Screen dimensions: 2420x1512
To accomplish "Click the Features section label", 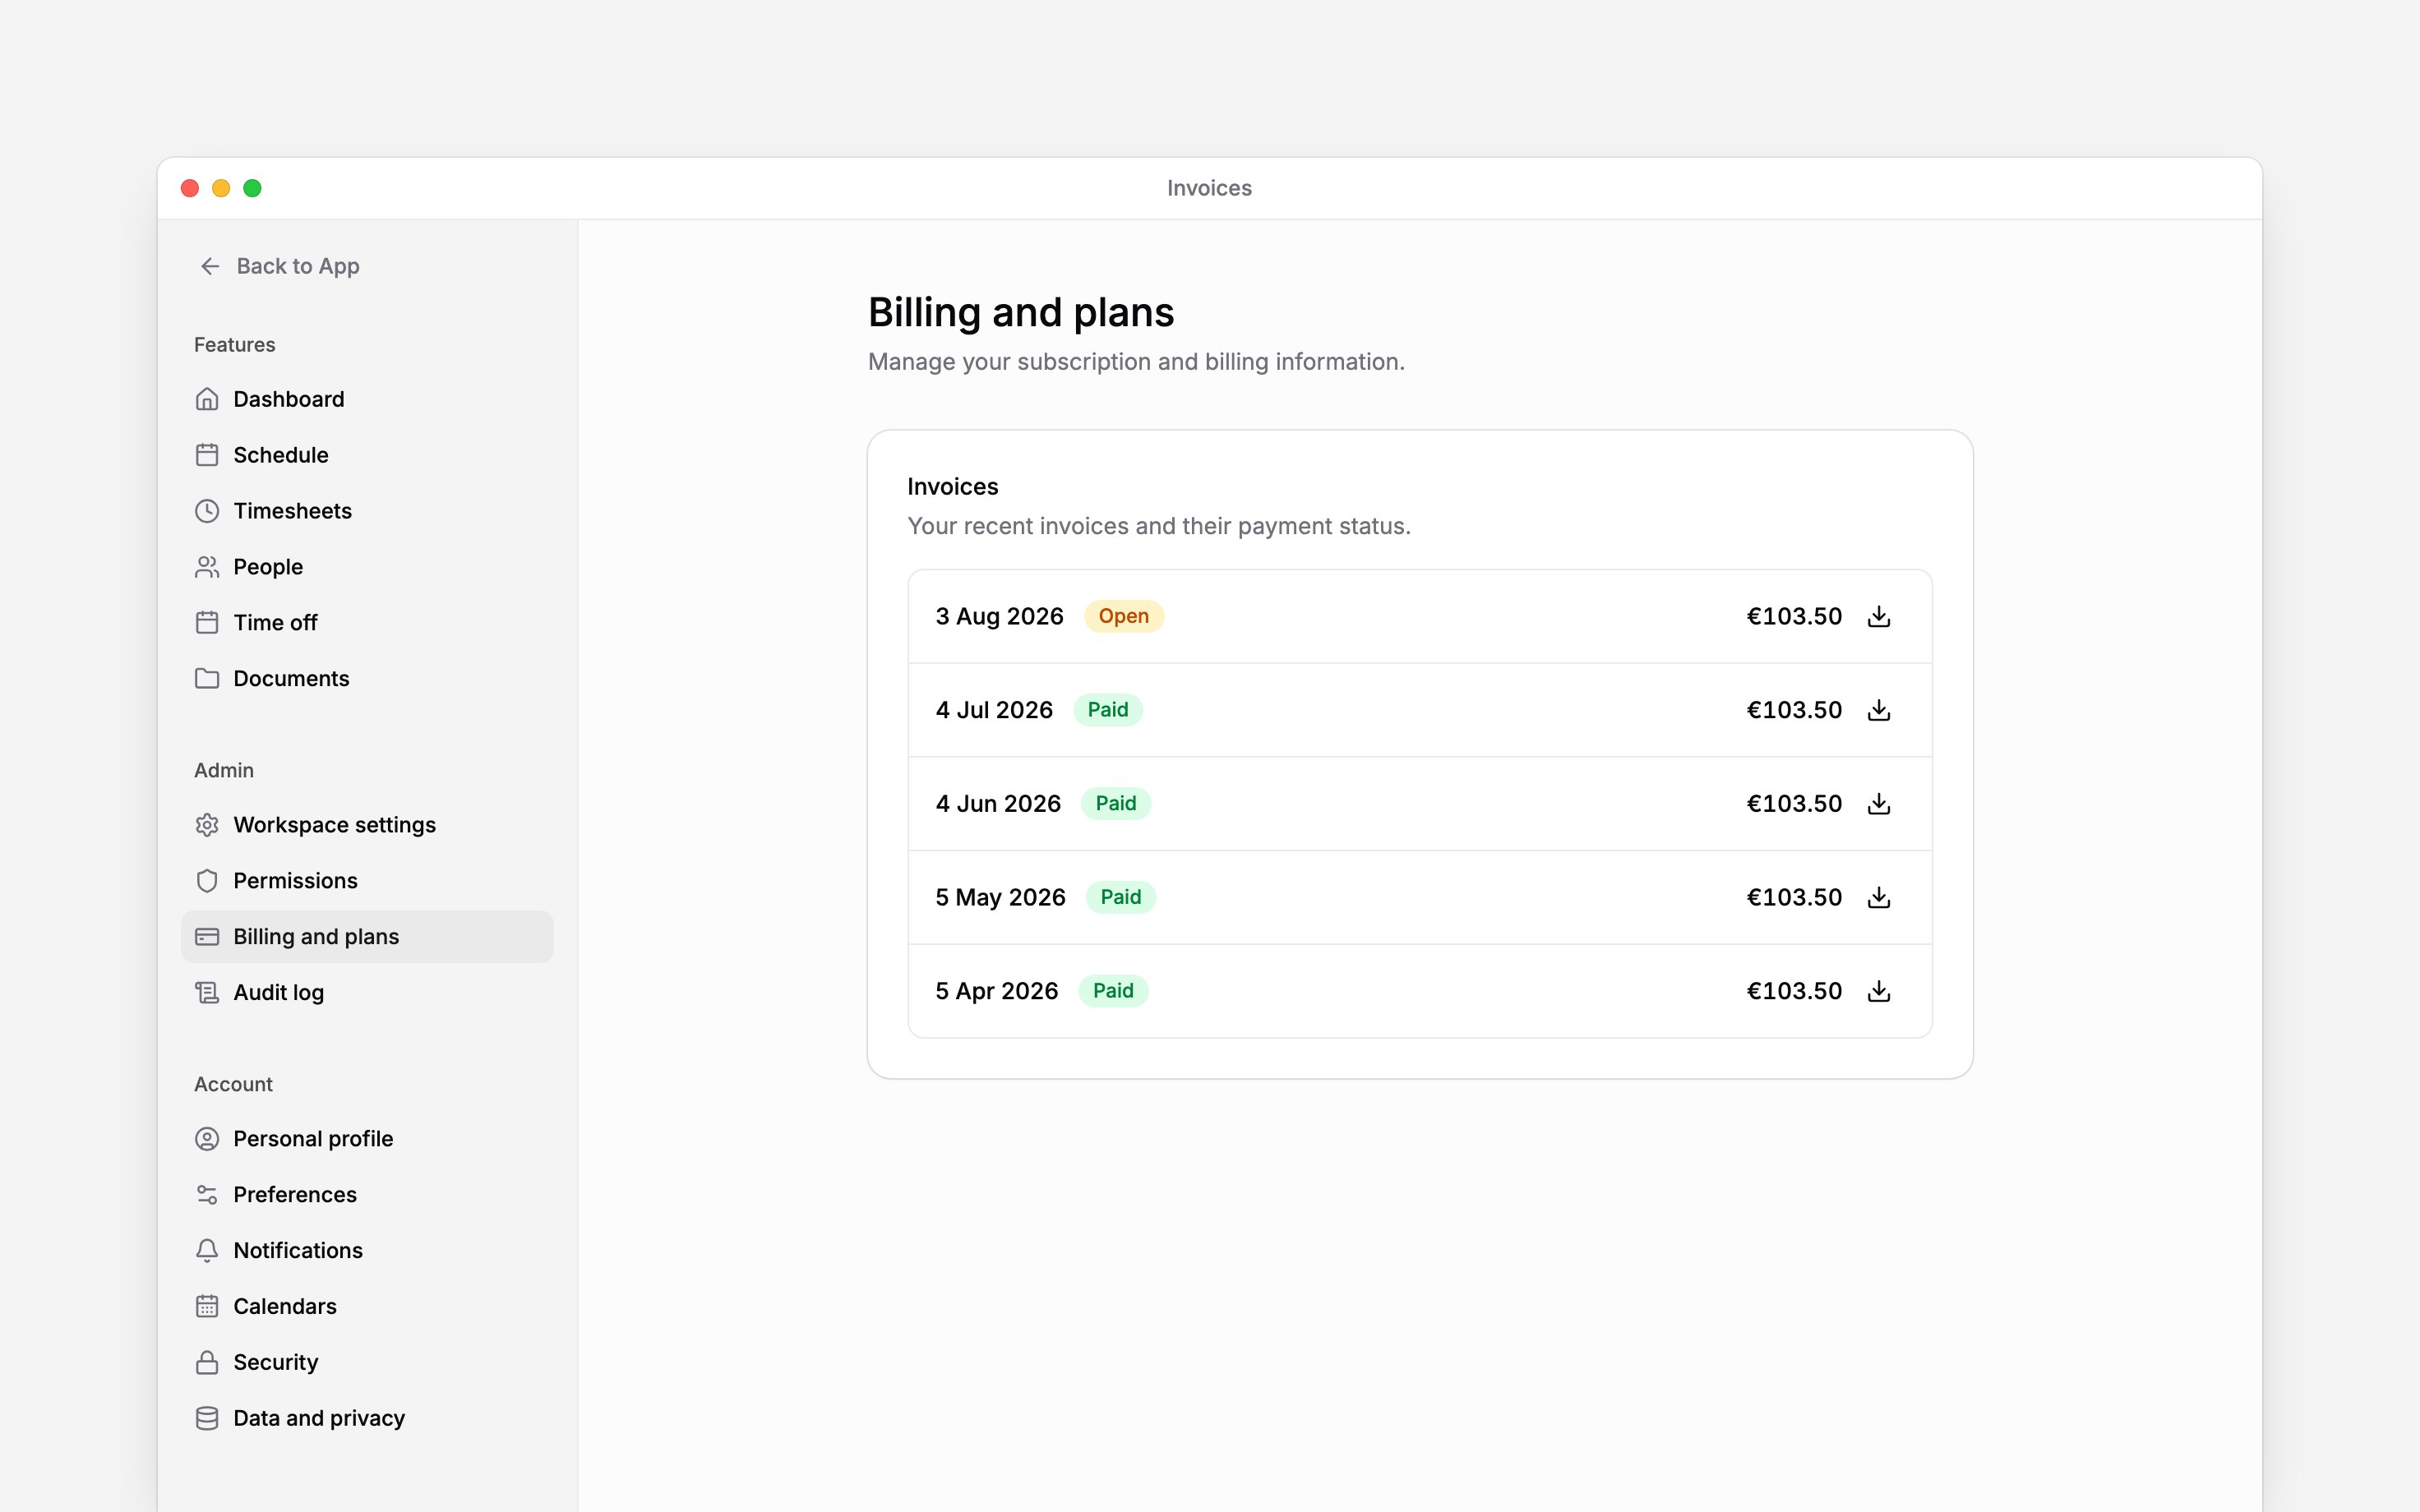I will pyautogui.click(x=234, y=345).
